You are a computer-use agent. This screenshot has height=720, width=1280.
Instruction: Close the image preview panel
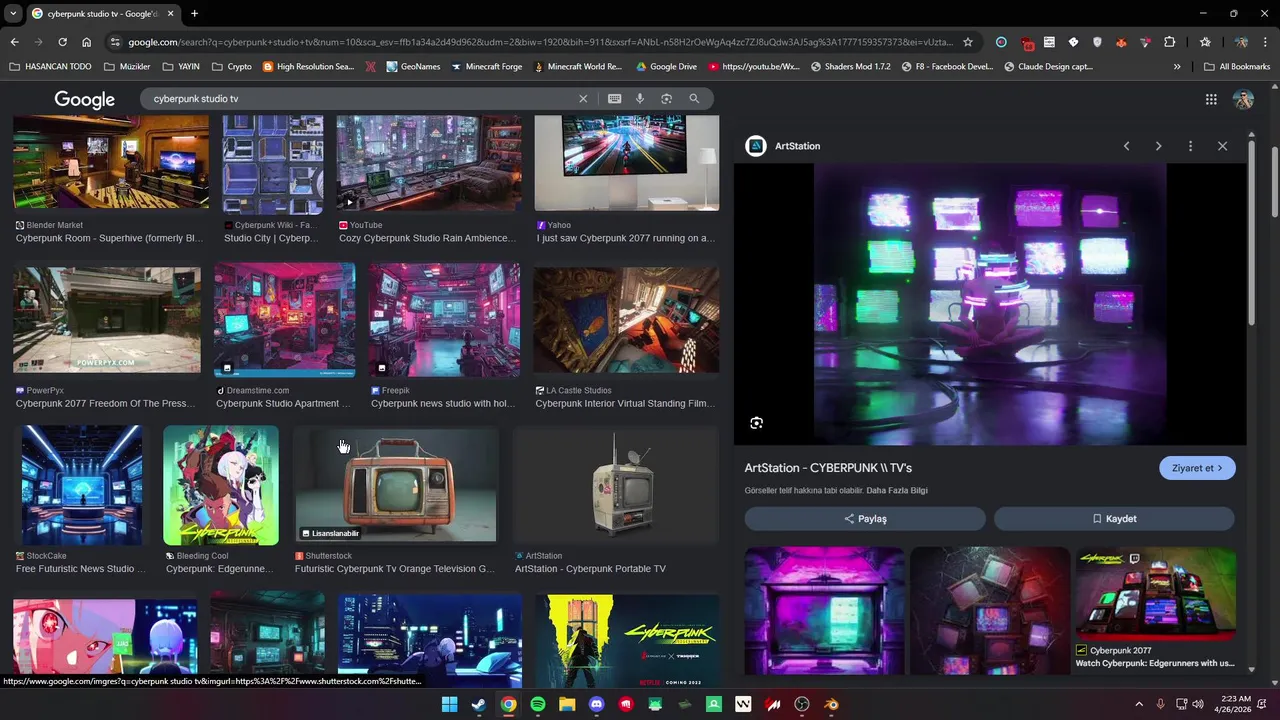click(x=1222, y=146)
